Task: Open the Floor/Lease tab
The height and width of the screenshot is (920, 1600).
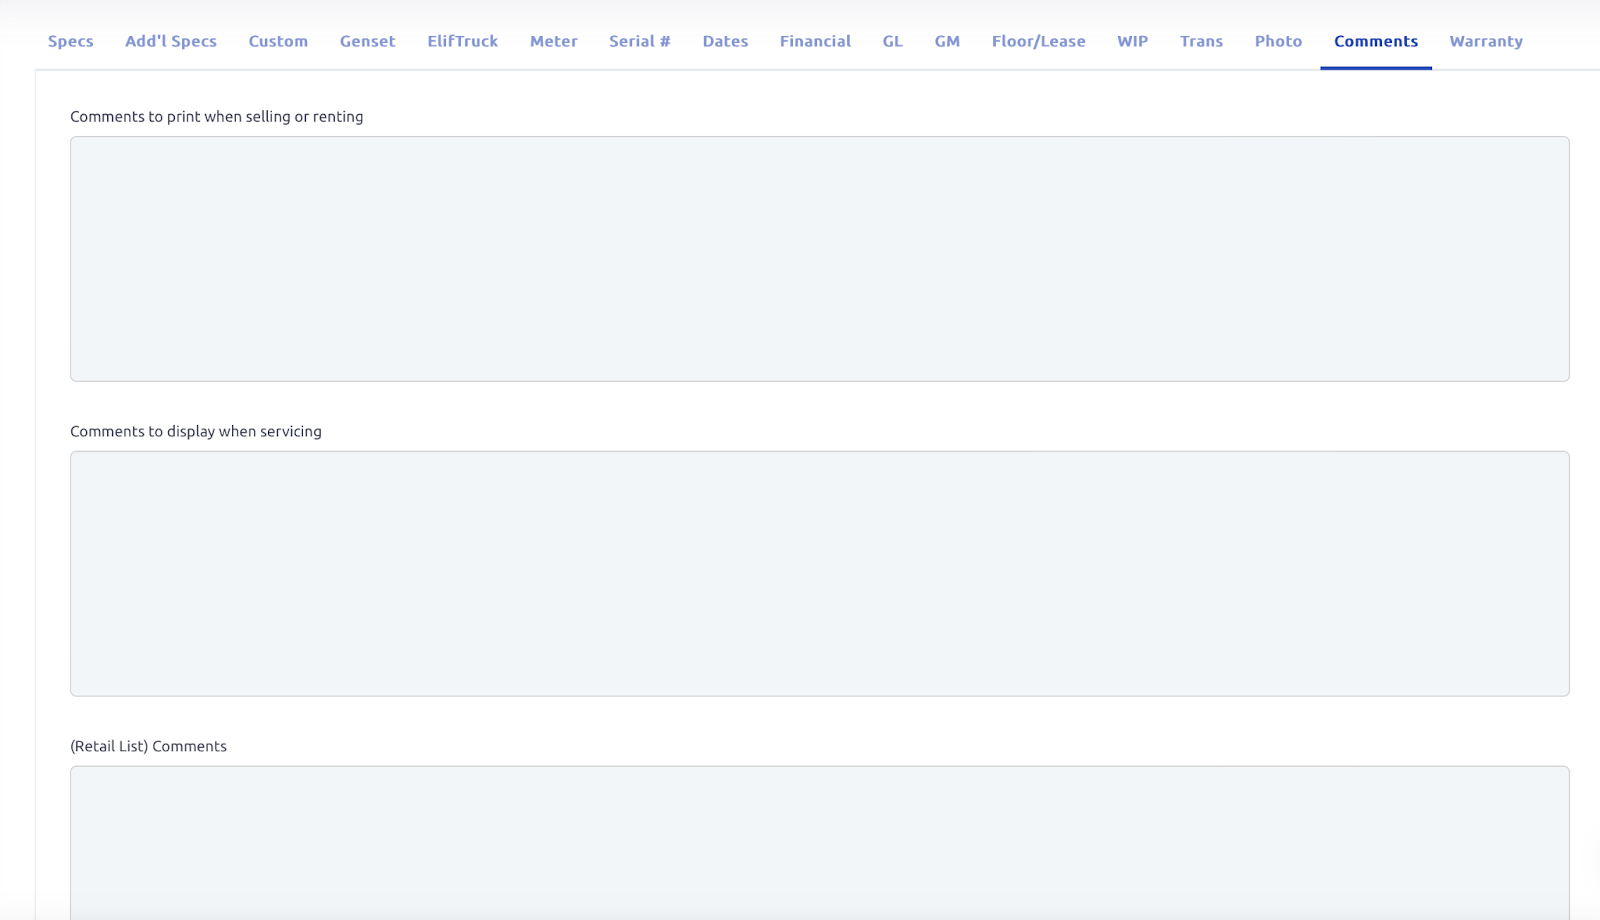Action: coord(1038,41)
